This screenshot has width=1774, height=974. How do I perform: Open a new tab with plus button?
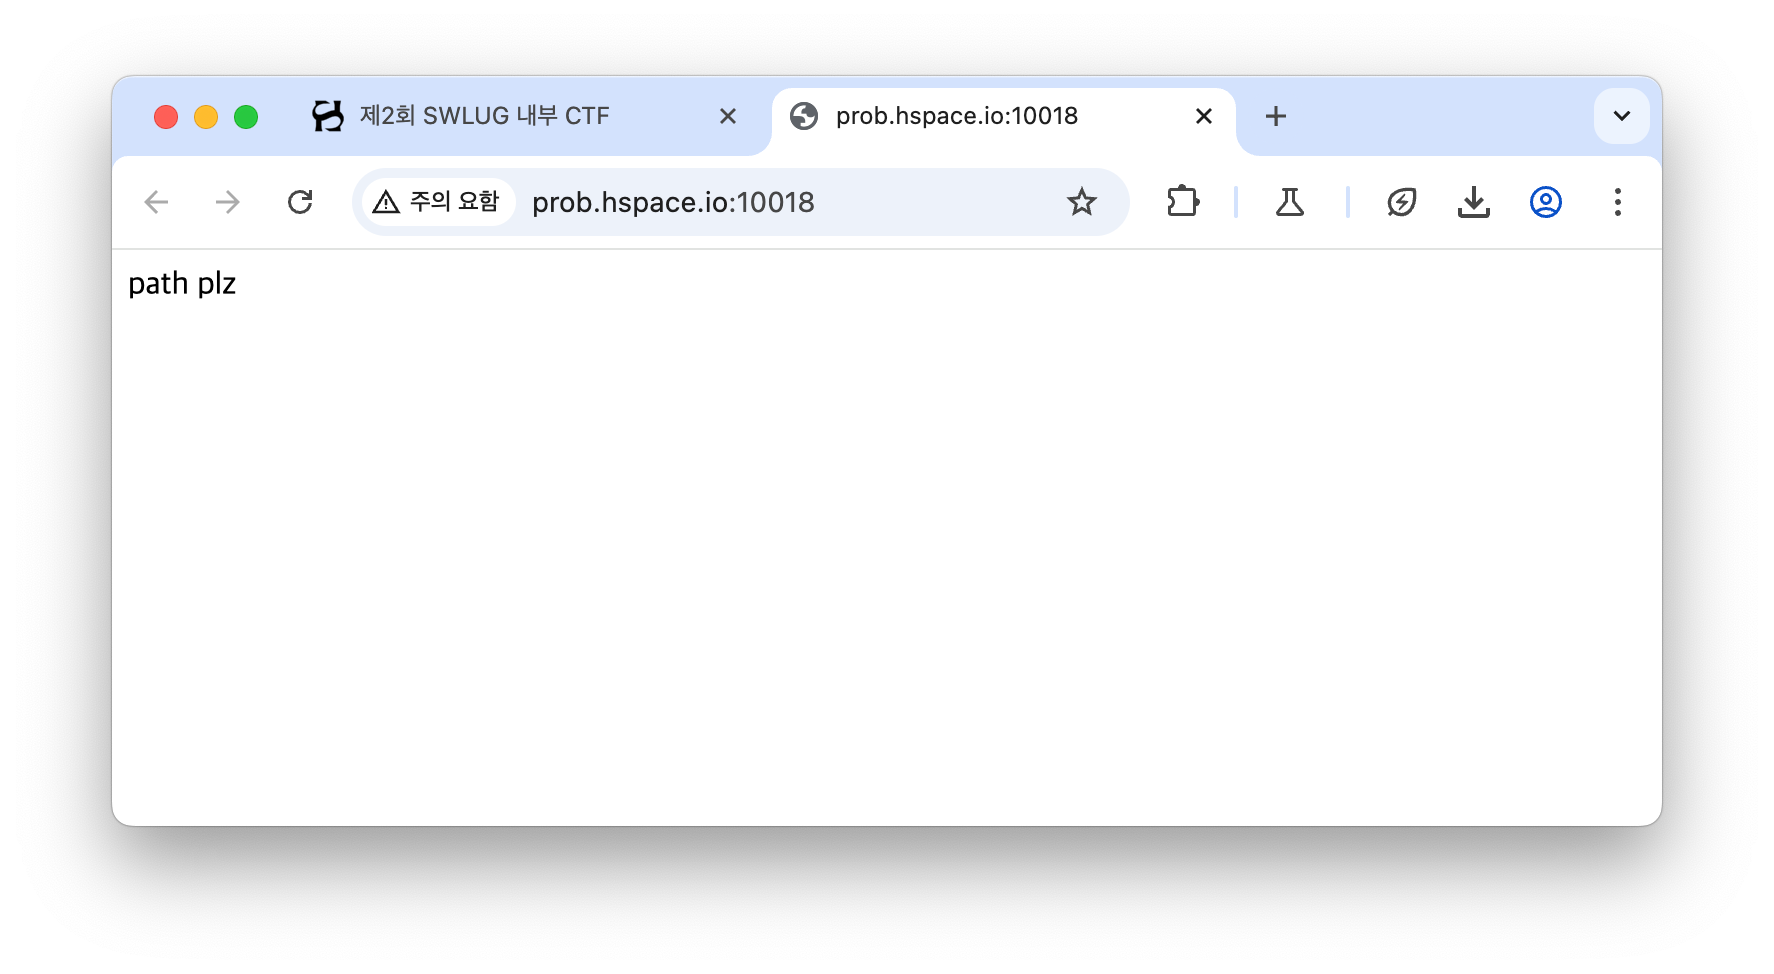[1276, 116]
